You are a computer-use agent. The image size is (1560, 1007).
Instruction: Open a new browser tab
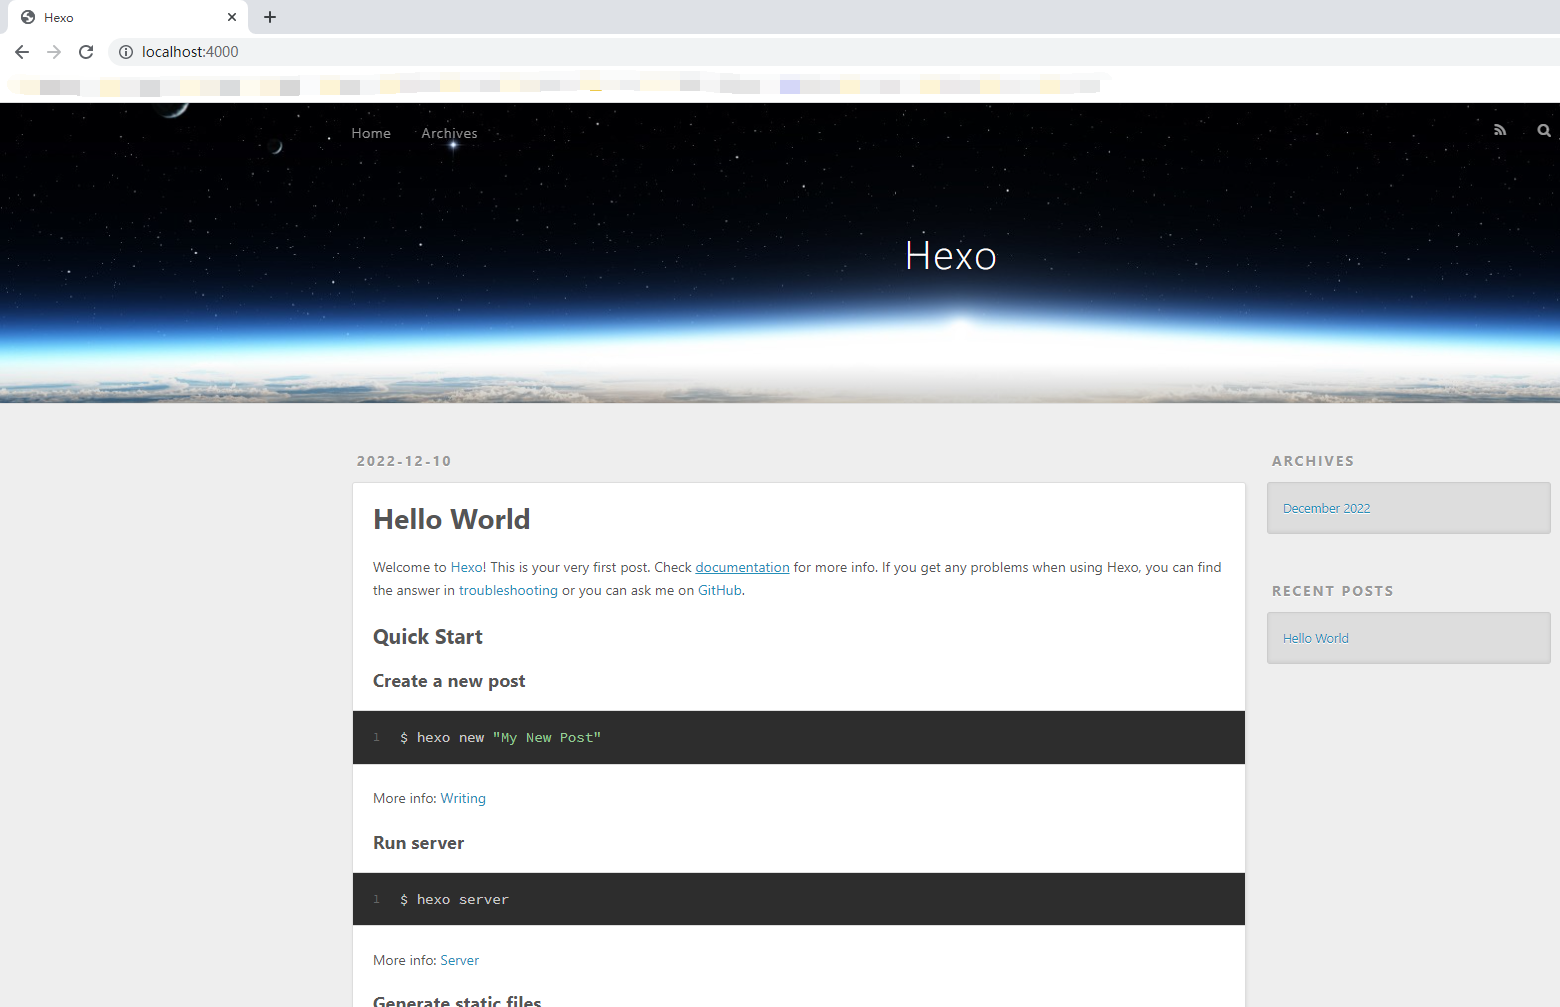pos(270,17)
